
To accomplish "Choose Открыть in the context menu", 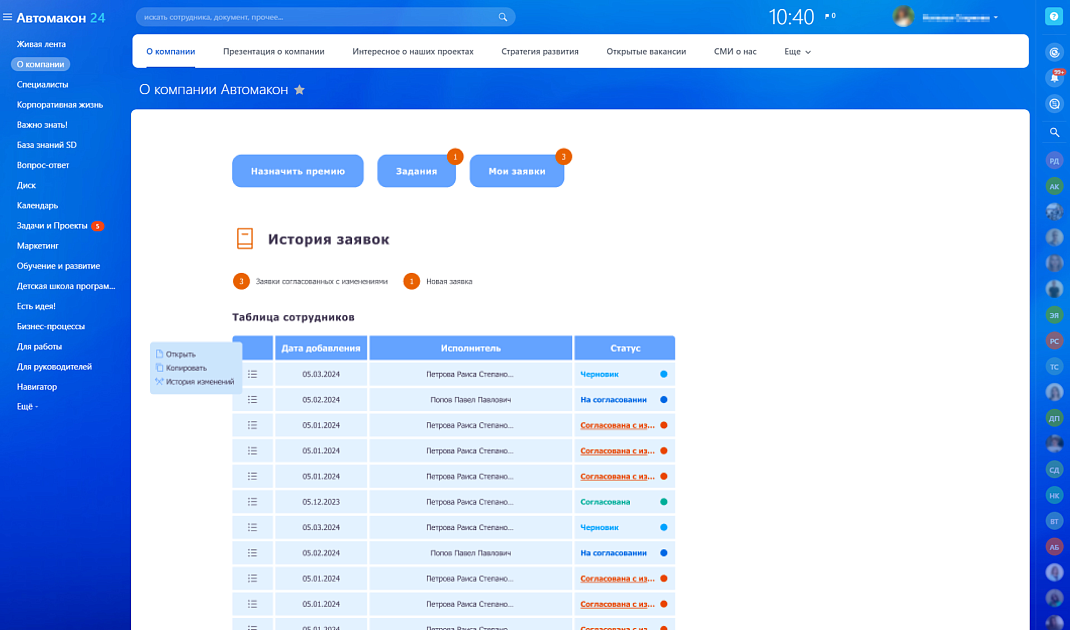I will (180, 354).
